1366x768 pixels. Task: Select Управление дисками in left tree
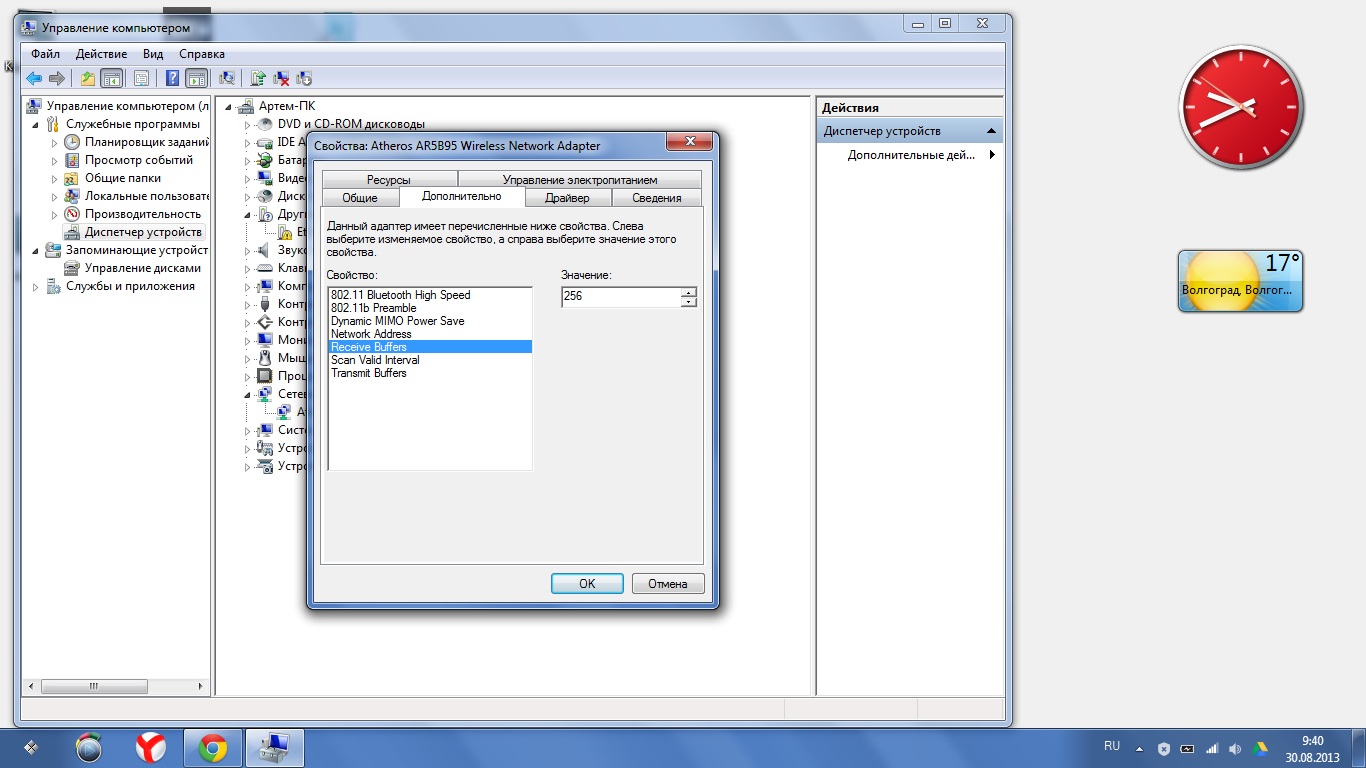(142, 268)
